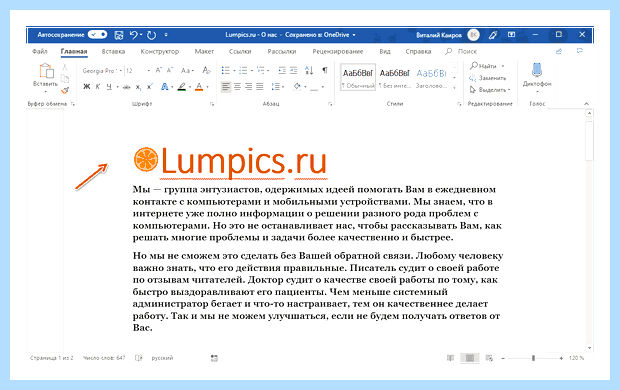Apply the red font color
620x390 pixels.
(x=199, y=87)
